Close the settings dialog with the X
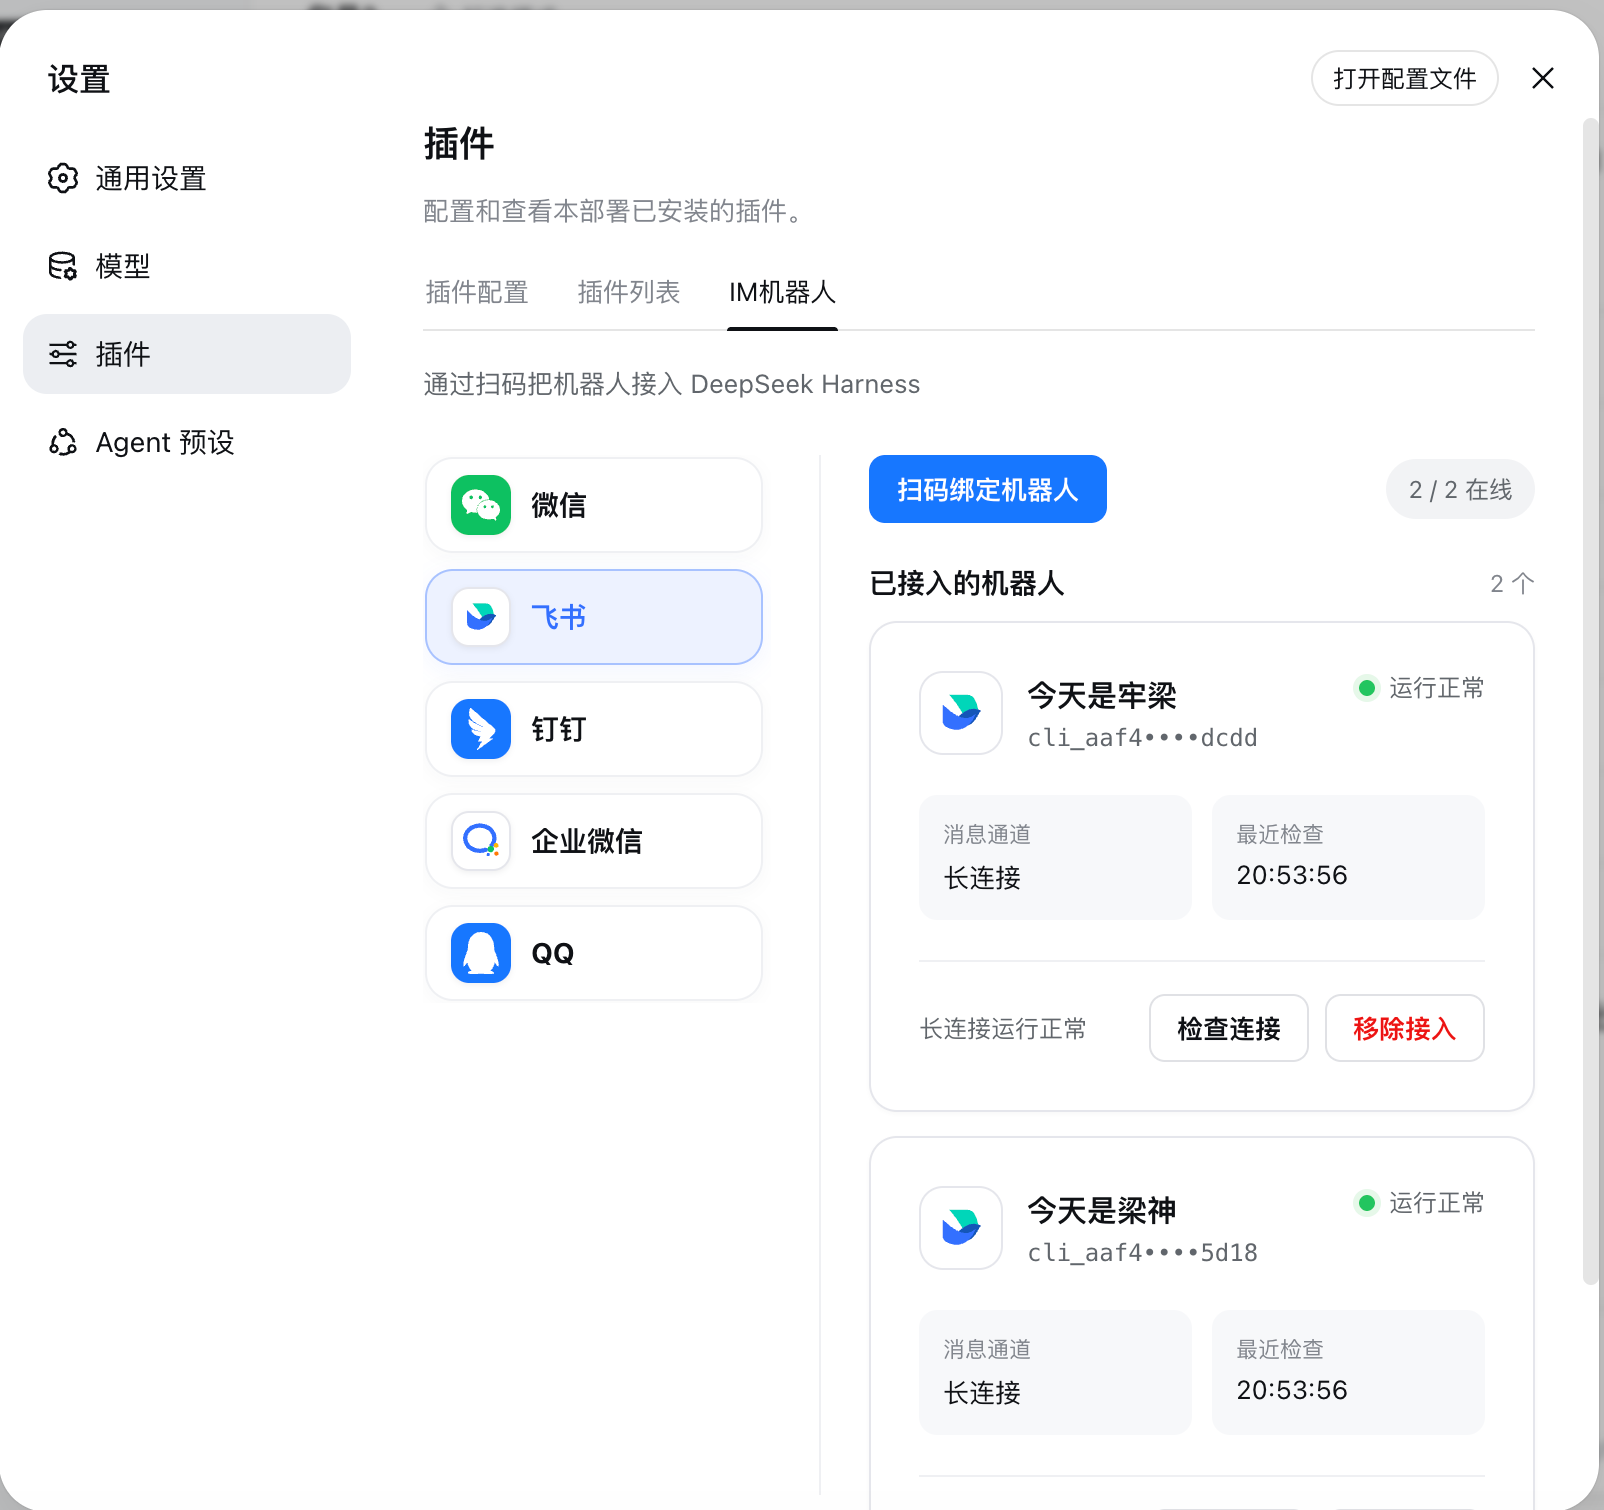The width and height of the screenshot is (1604, 1510). coord(1543,78)
